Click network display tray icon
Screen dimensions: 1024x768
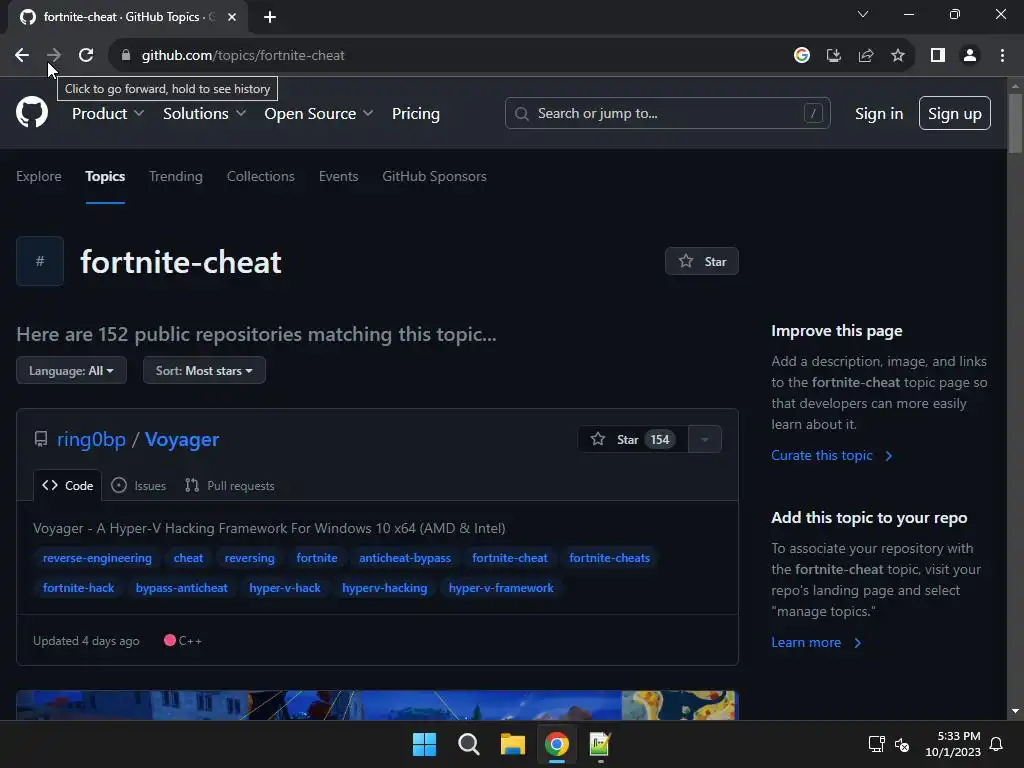876,744
